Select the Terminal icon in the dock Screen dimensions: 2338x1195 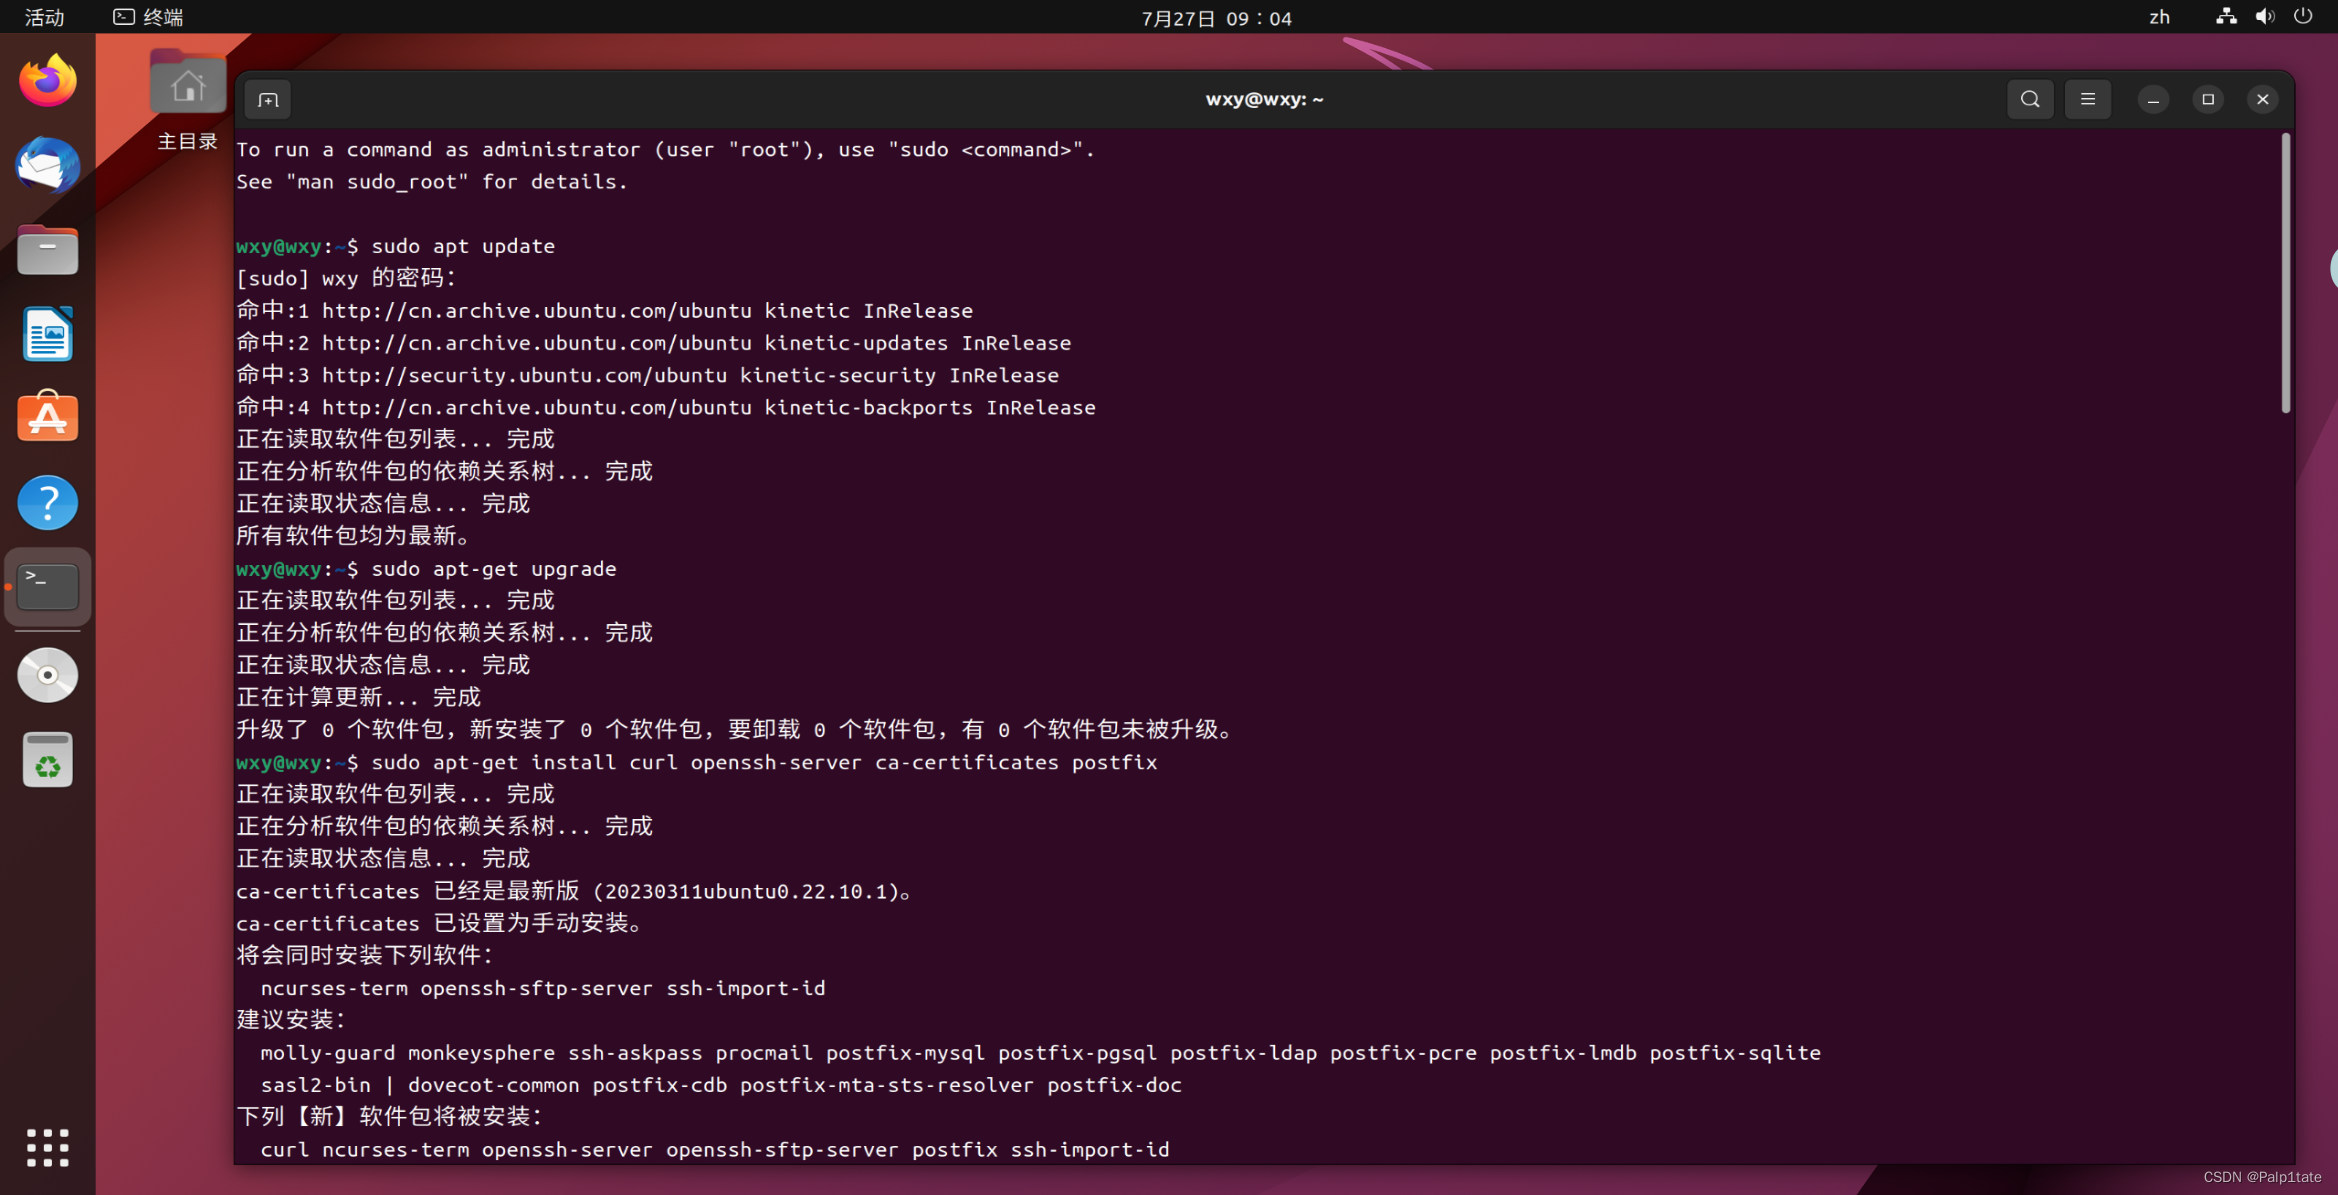(47, 587)
